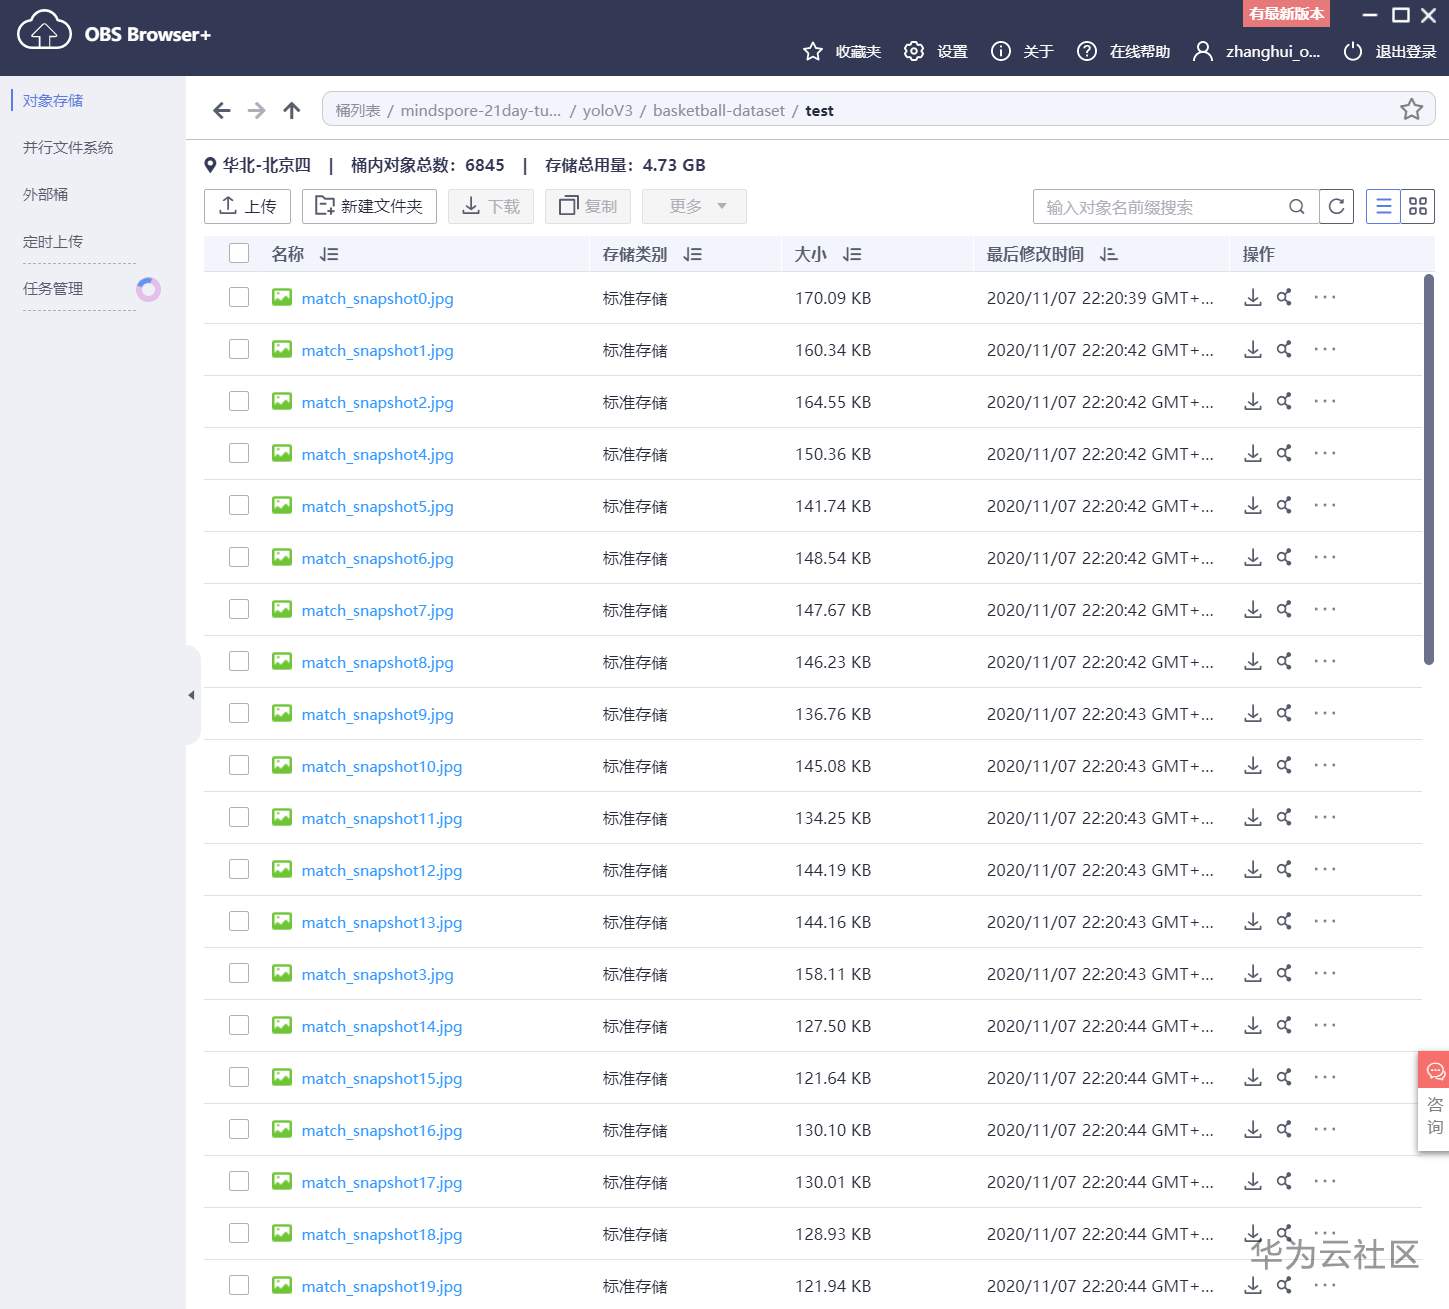
Task: Select checkbox for match_snapshot10.jpg
Action: tap(239, 766)
